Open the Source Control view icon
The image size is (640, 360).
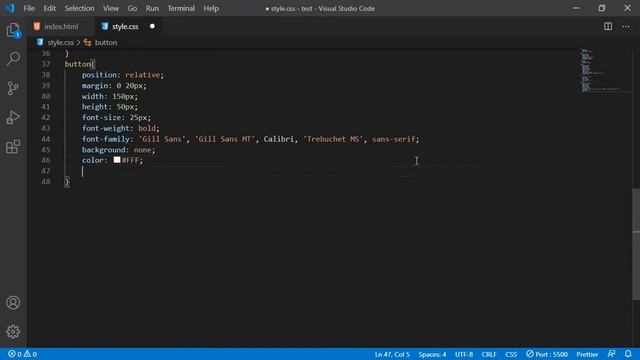[x=13, y=88]
